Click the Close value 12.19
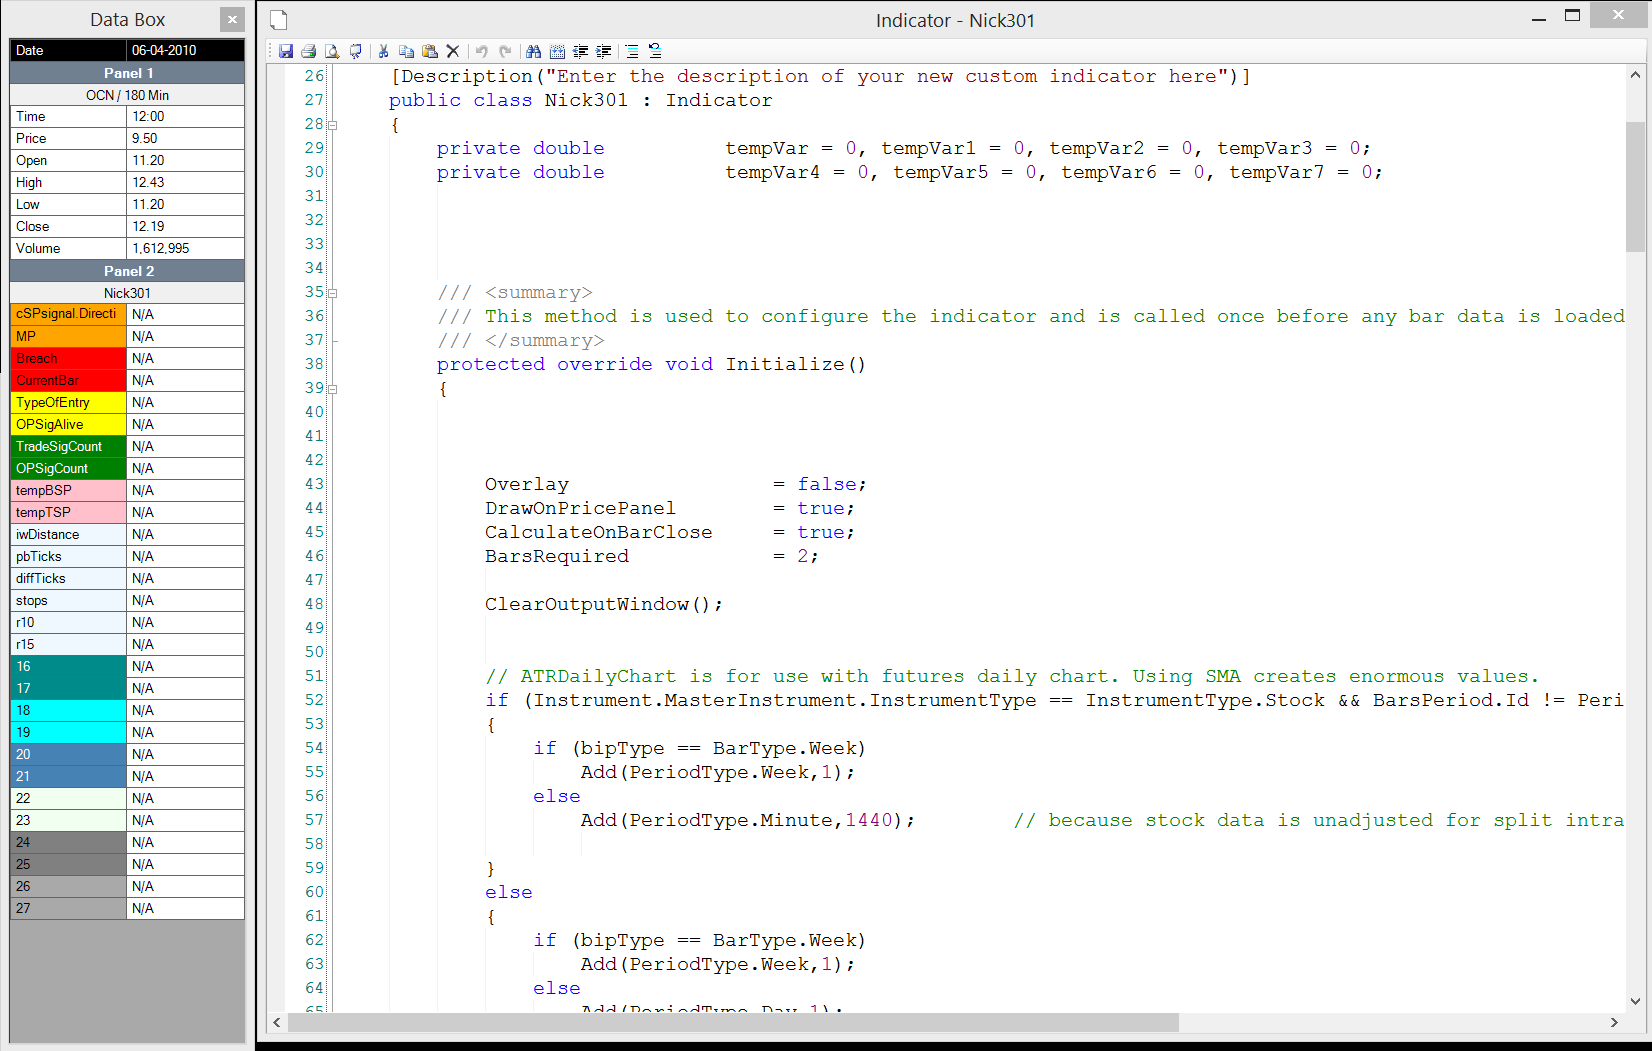Screen dimensions: 1652x1051 click(148, 226)
